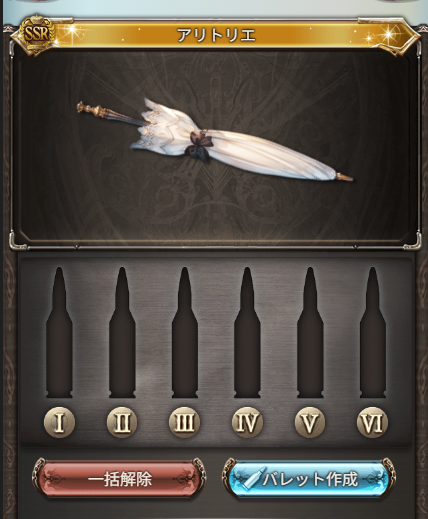Viewport: 428px width, 519px height.
Task: Select empty bullet slot IV
Action: [x=247, y=332]
